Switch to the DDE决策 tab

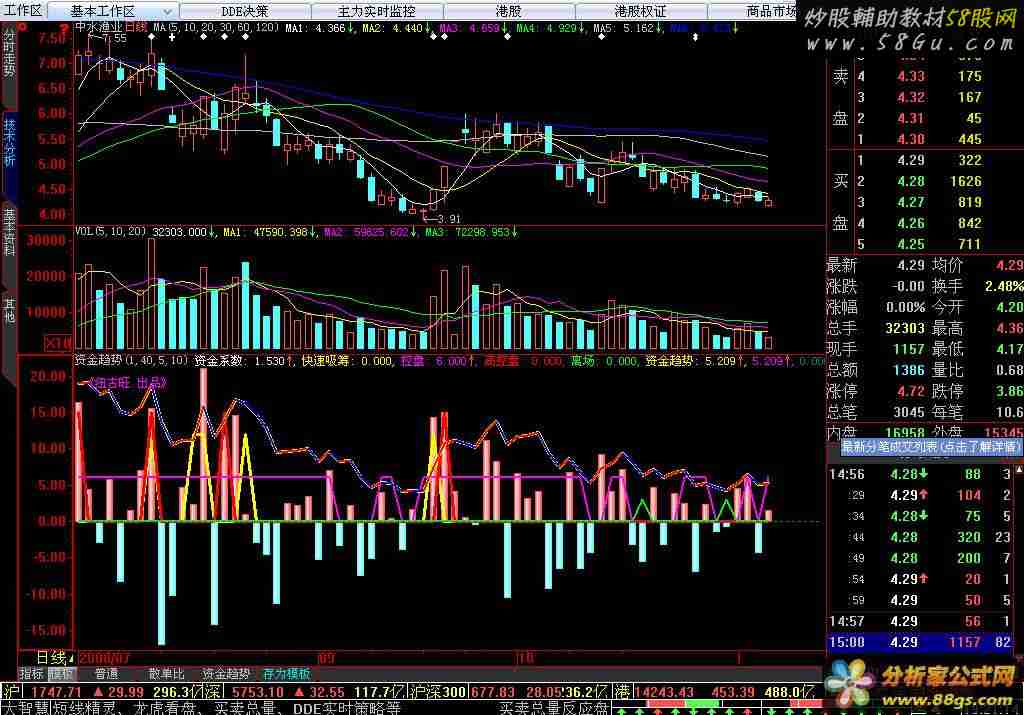tap(245, 11)
